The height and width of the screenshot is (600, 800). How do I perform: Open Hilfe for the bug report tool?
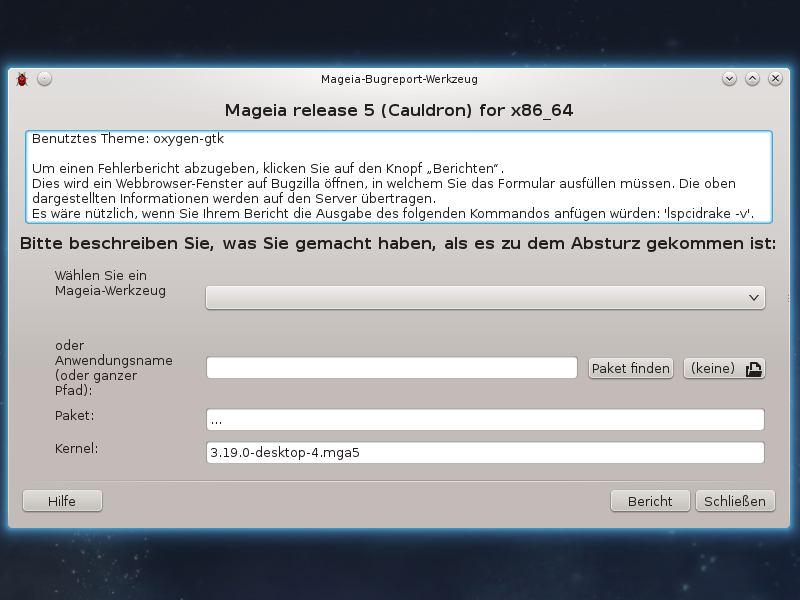tap(62, 501)
